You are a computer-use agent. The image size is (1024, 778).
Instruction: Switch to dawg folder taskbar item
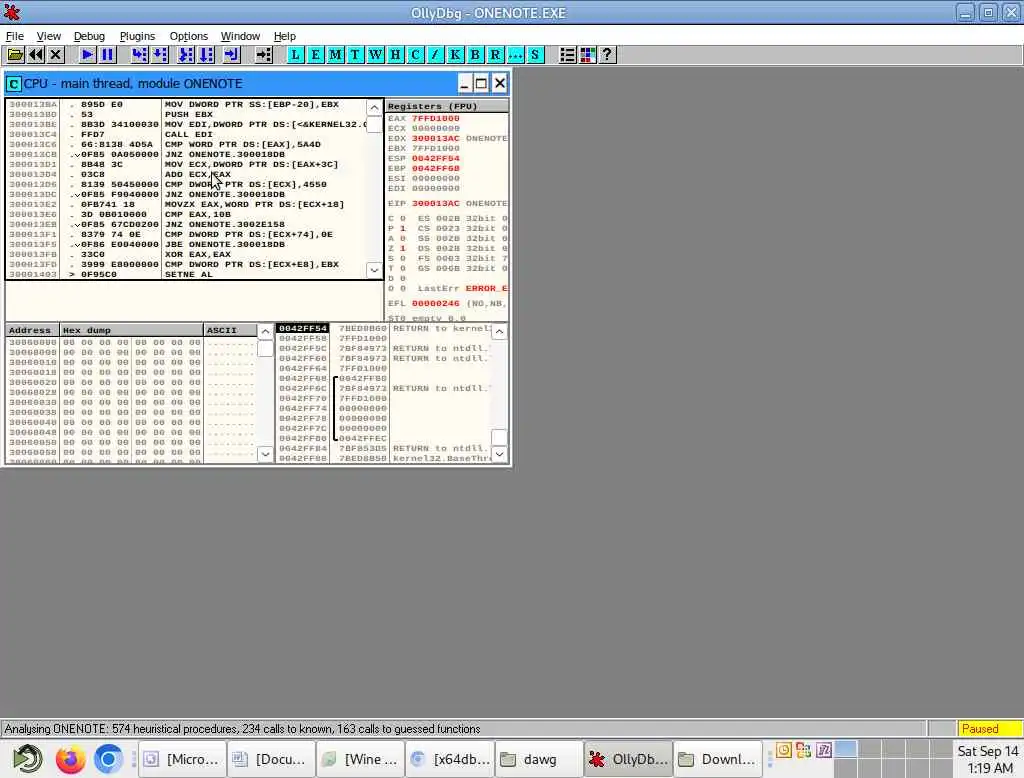pyautogui.click(x=537, y=759)
